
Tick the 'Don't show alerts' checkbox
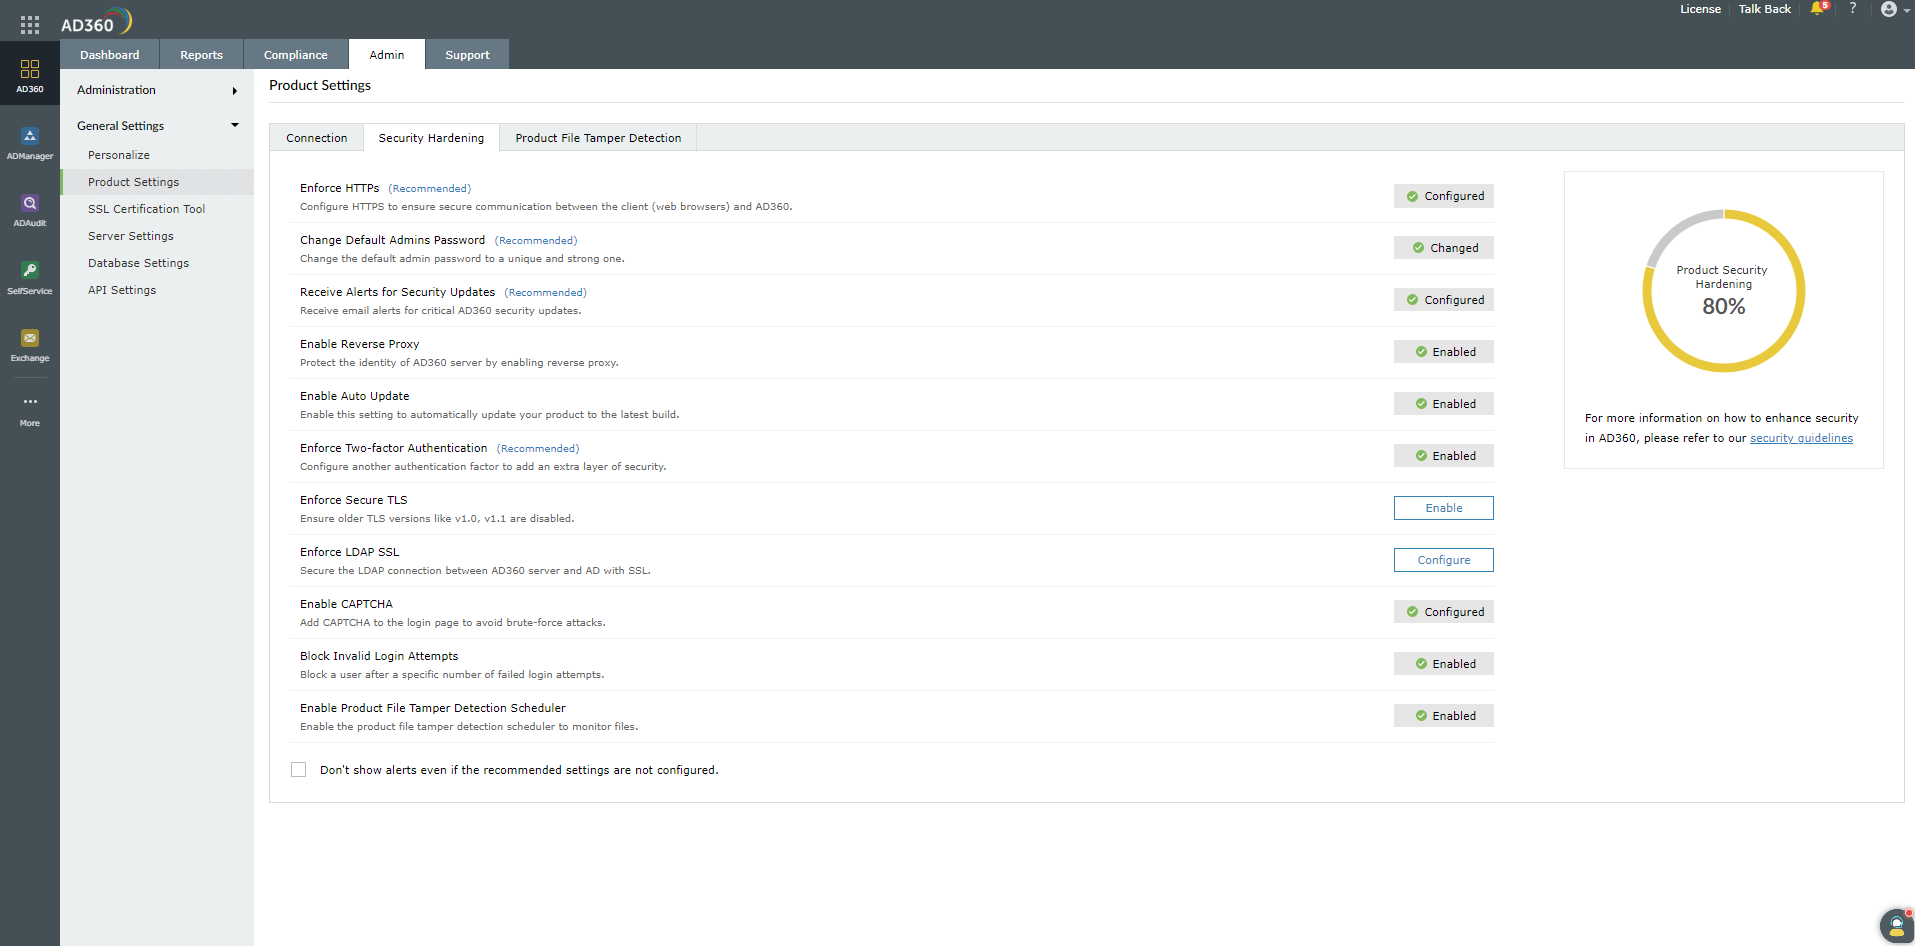point(298,769)
